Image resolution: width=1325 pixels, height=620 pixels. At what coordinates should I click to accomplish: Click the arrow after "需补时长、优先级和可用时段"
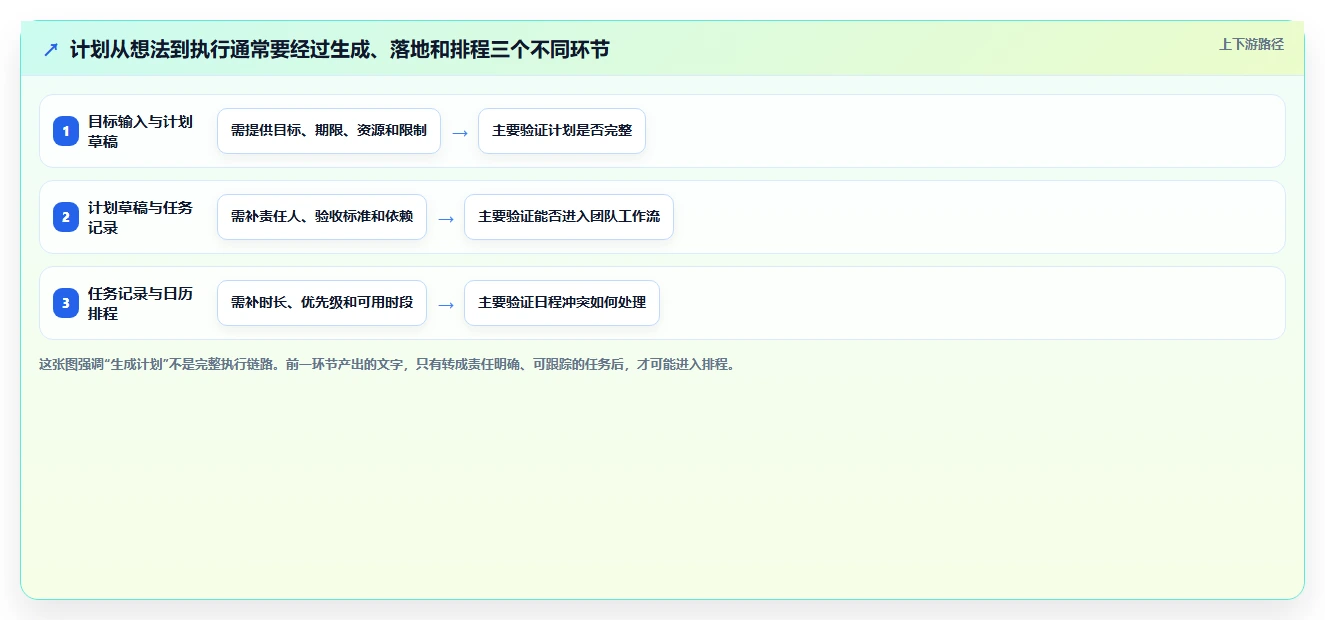[x=446, y=304]
